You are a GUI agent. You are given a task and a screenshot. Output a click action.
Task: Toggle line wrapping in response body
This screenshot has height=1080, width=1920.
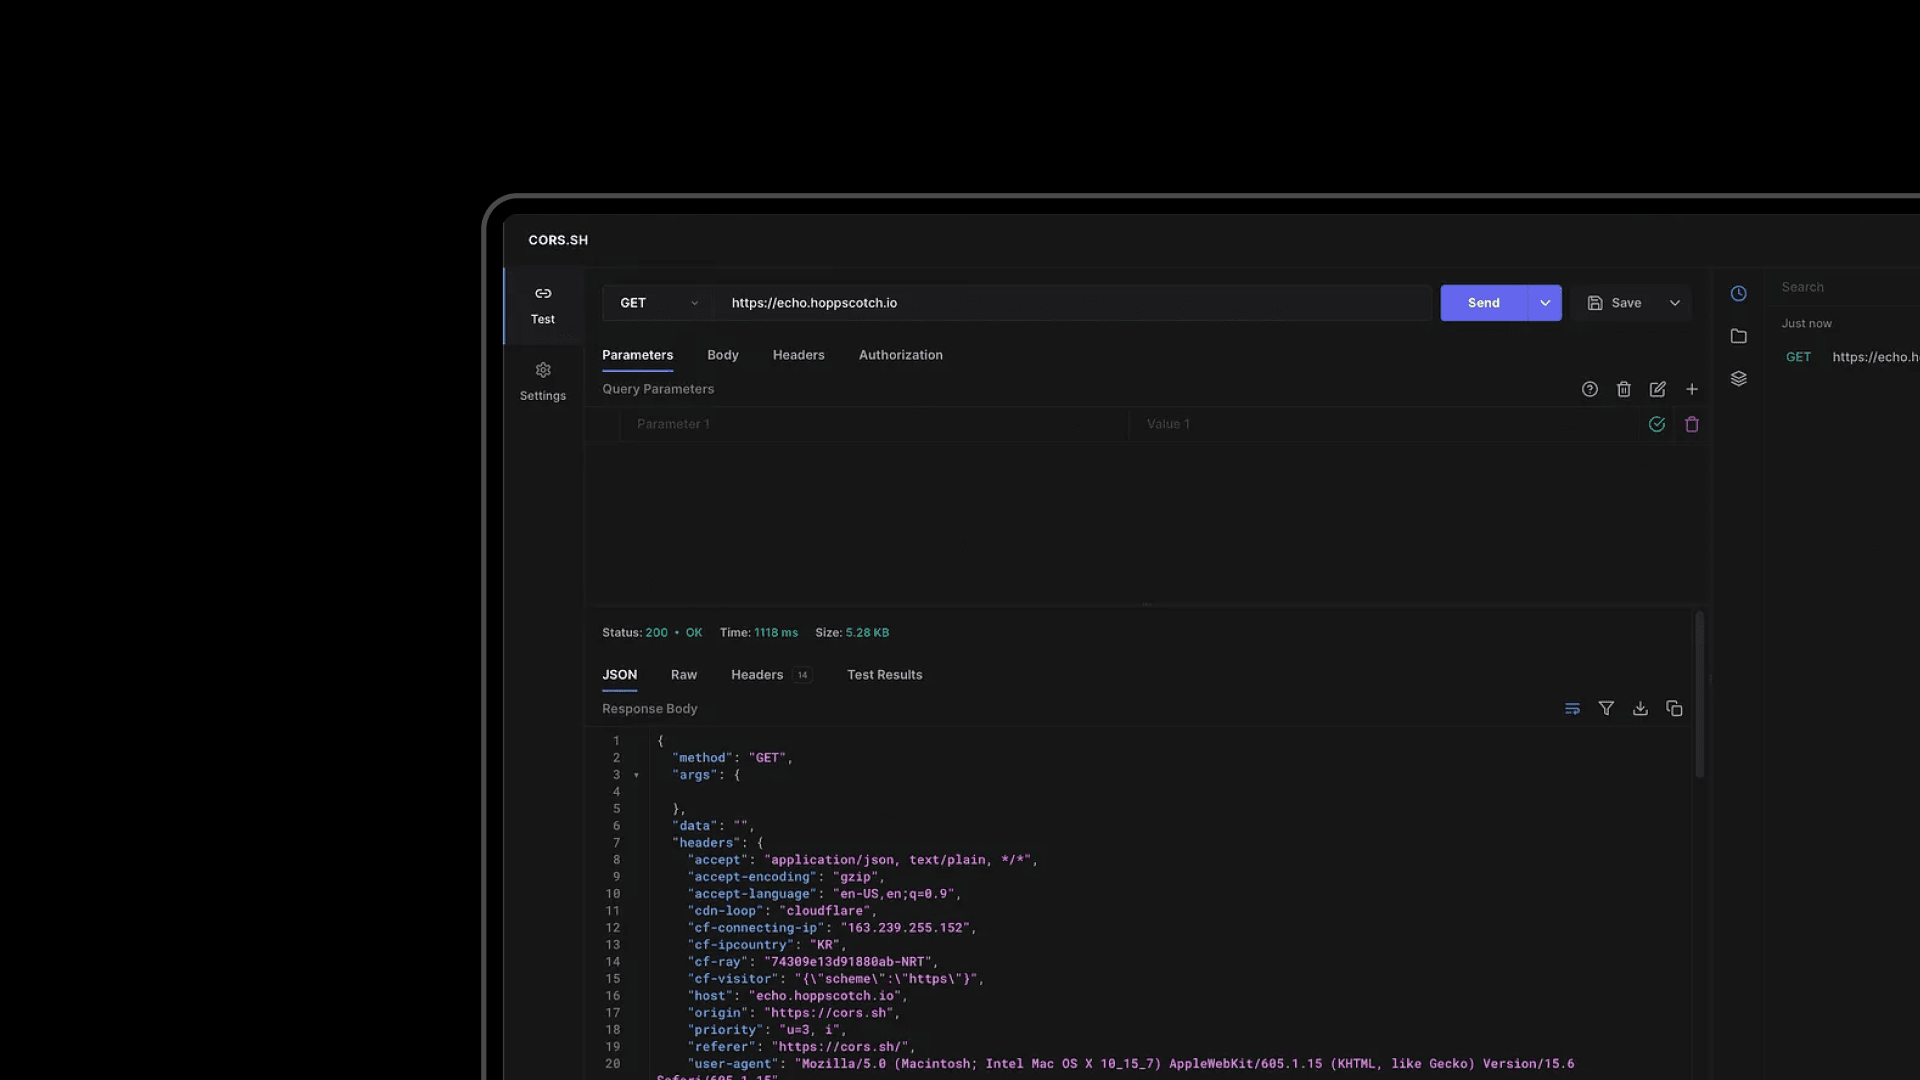click(1572, 709)
